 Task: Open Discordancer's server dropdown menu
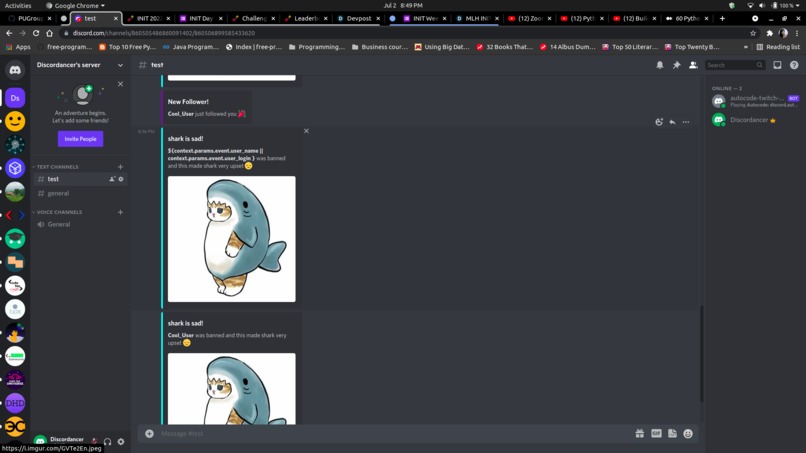pyautogui.click(x=80, y=65)
